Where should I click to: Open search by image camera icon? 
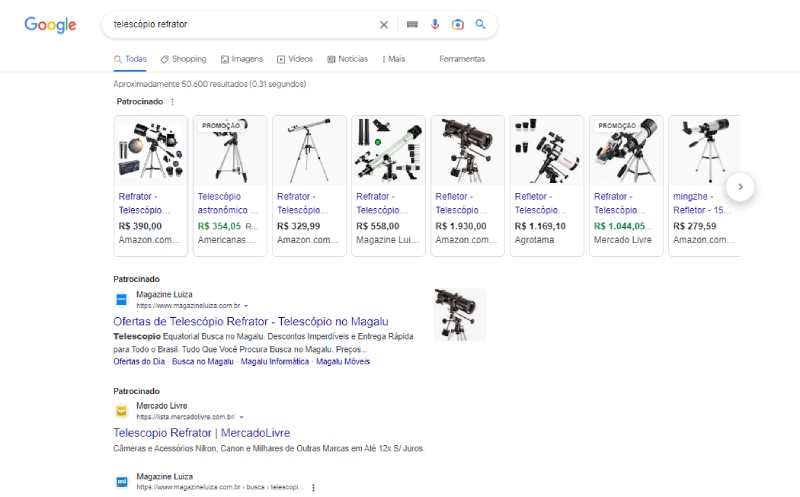[457, 25]
